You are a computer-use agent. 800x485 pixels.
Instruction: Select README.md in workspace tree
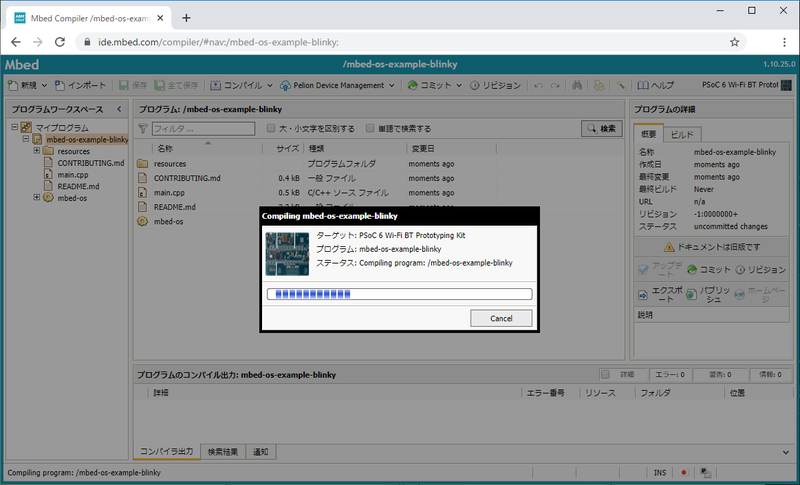click(x=78, y=186)
